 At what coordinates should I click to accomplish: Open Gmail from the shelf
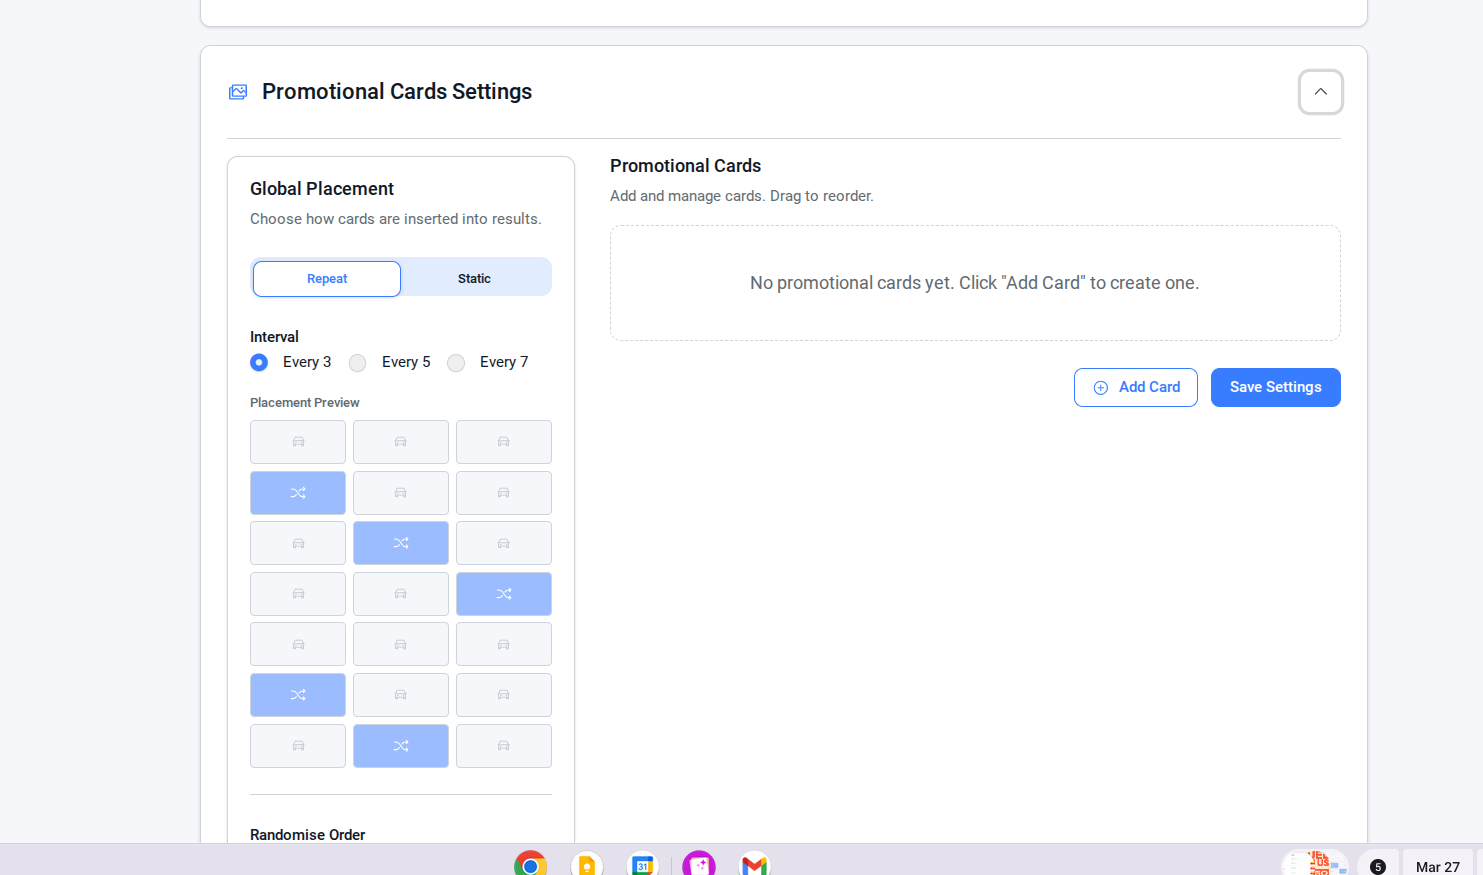coord(754,864)
